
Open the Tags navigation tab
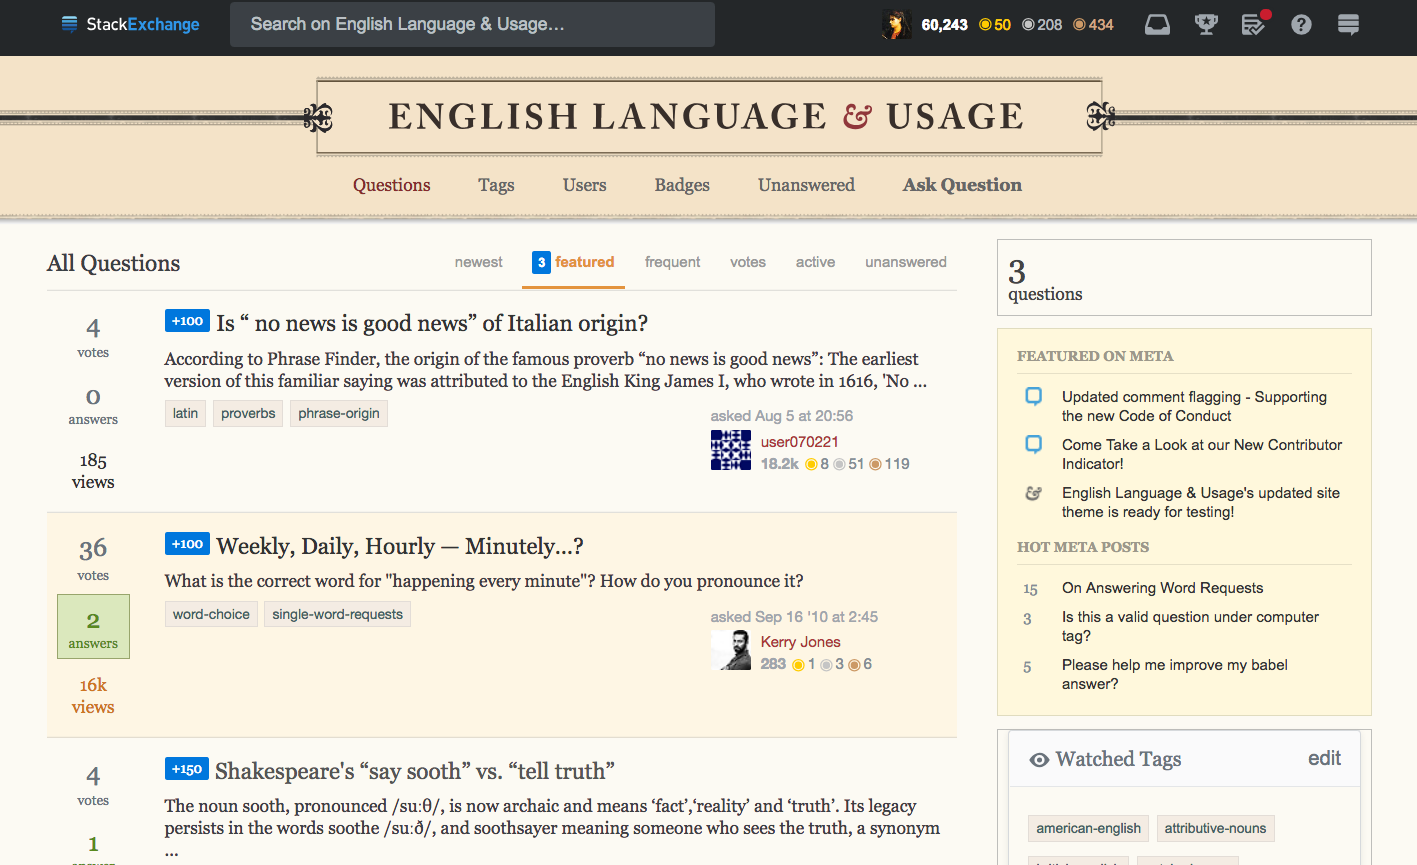coord(496,185)
